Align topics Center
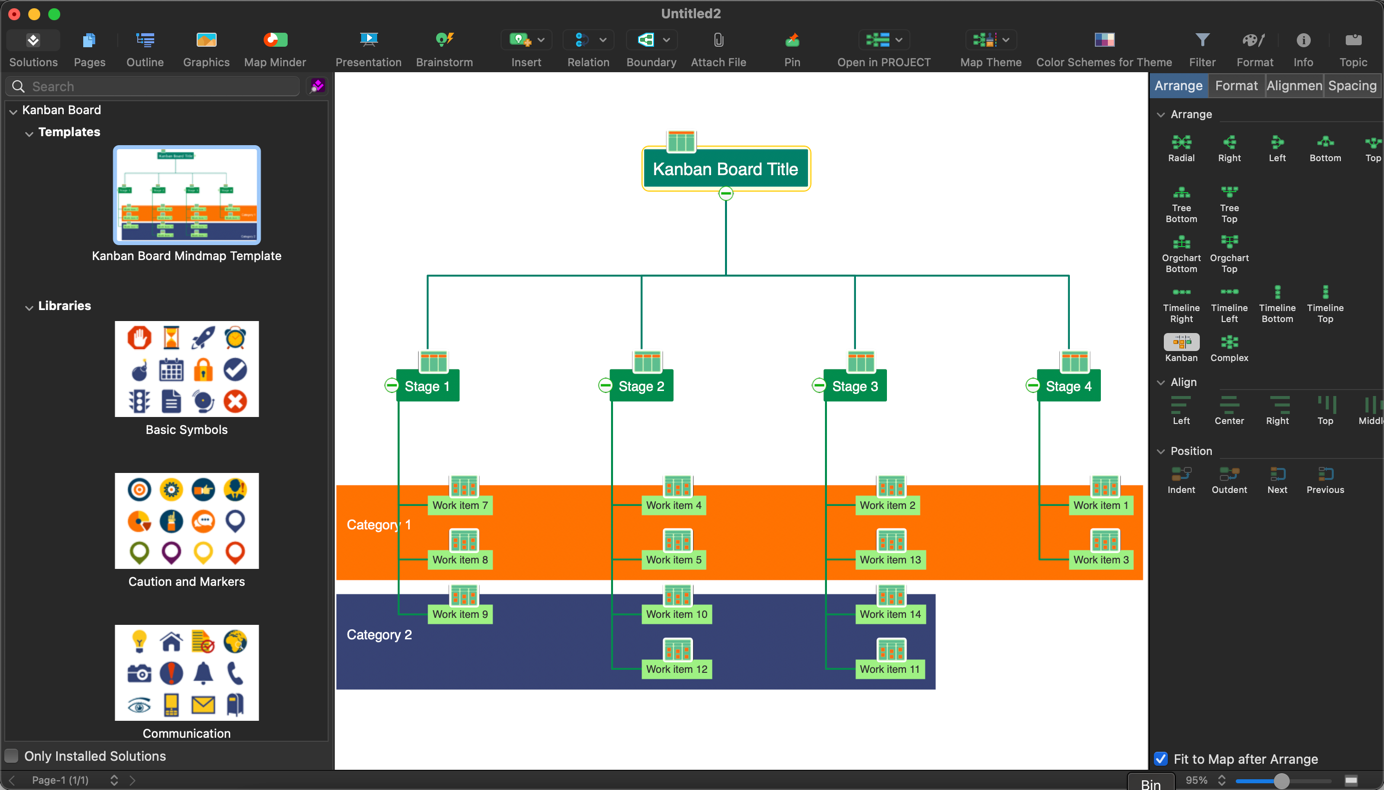1384x790 pixels. click(1229, 410)
